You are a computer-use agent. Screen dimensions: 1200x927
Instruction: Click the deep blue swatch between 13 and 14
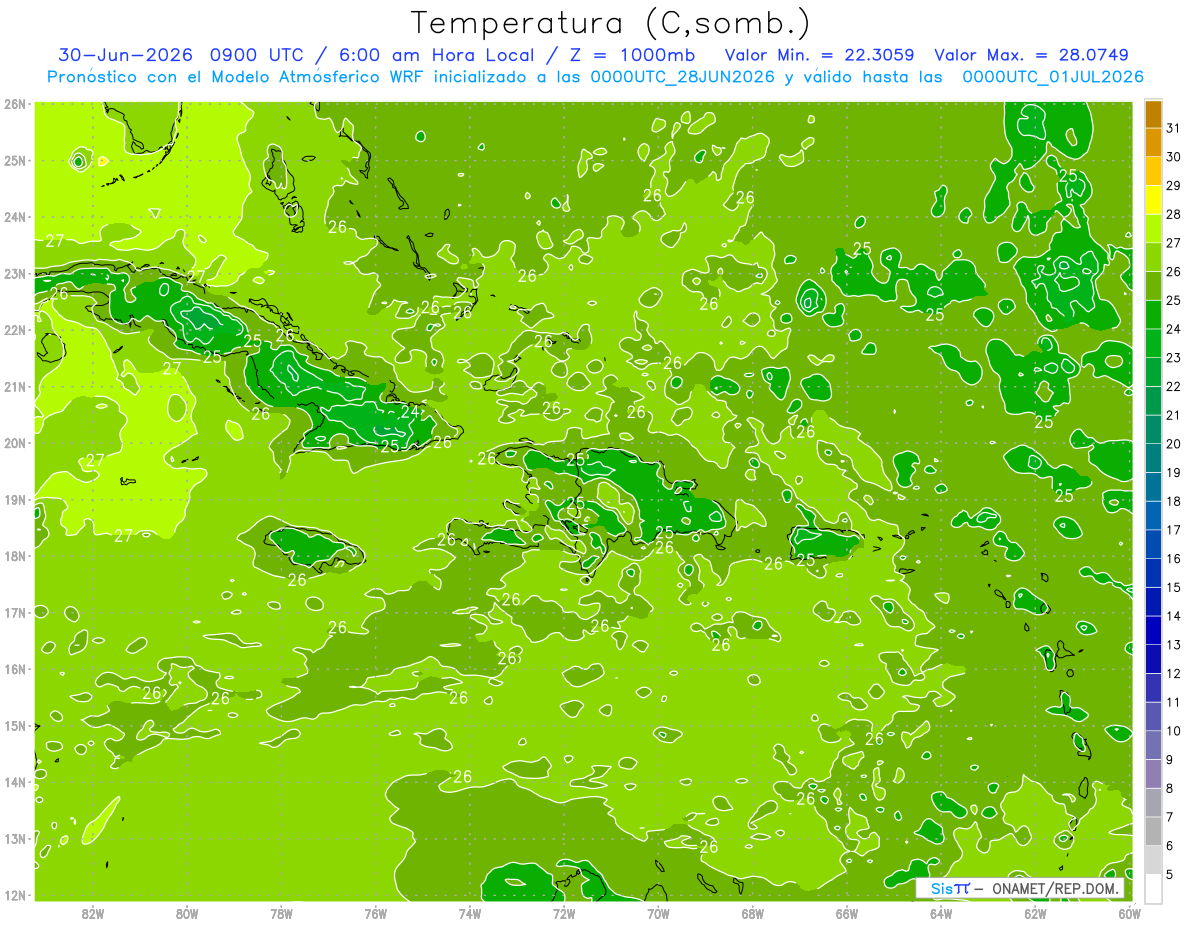[x=1153, y=630]
